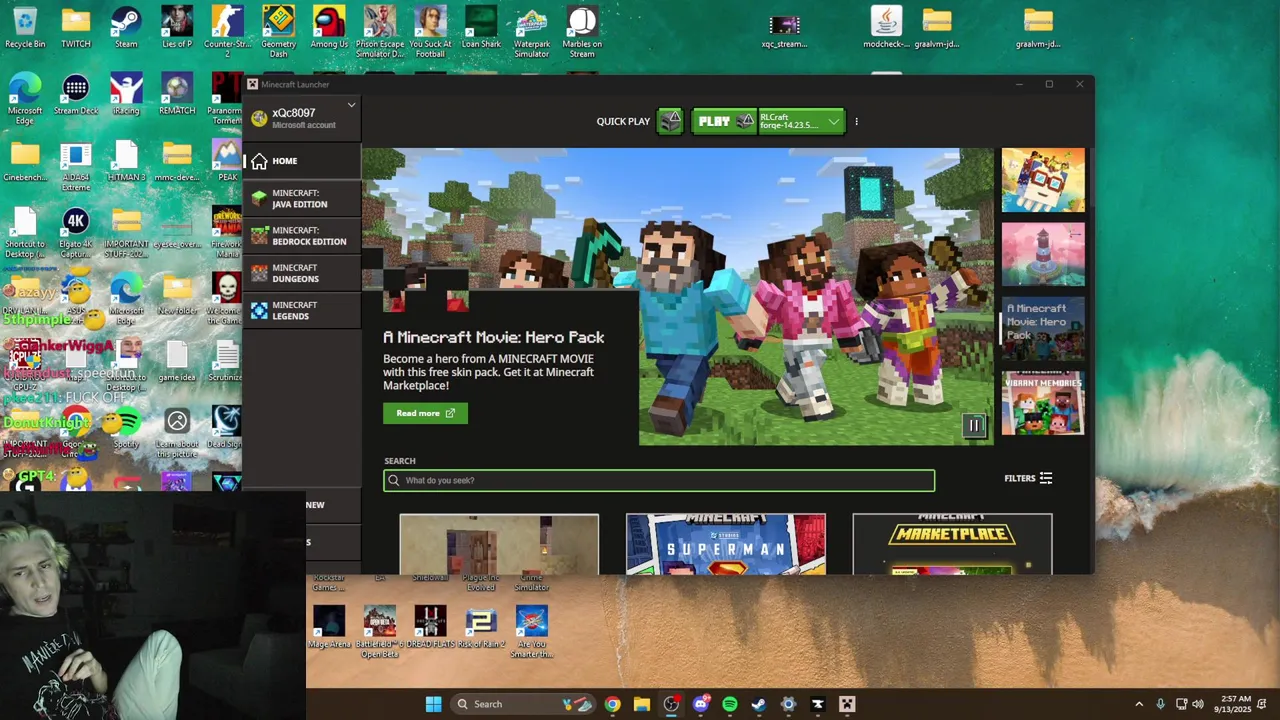Launch the iRacing desktop shortcut
The height and width of the screenshot is (720, 1280).
coord(126,96)
